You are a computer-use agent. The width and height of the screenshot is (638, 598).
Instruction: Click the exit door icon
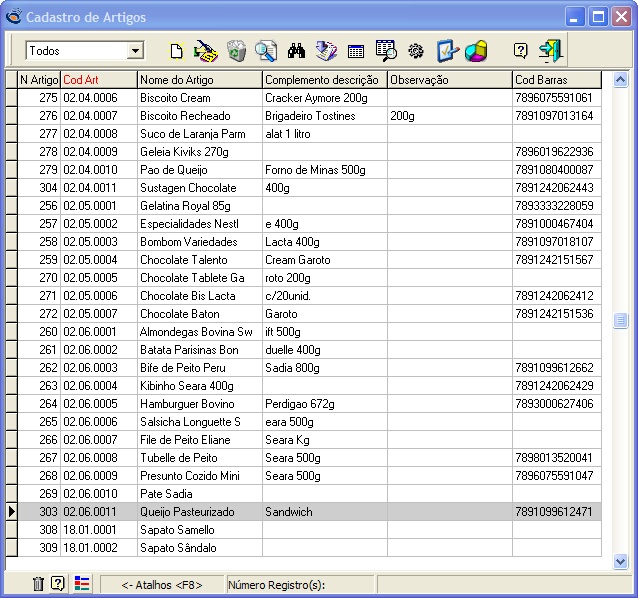click(551, 51)
